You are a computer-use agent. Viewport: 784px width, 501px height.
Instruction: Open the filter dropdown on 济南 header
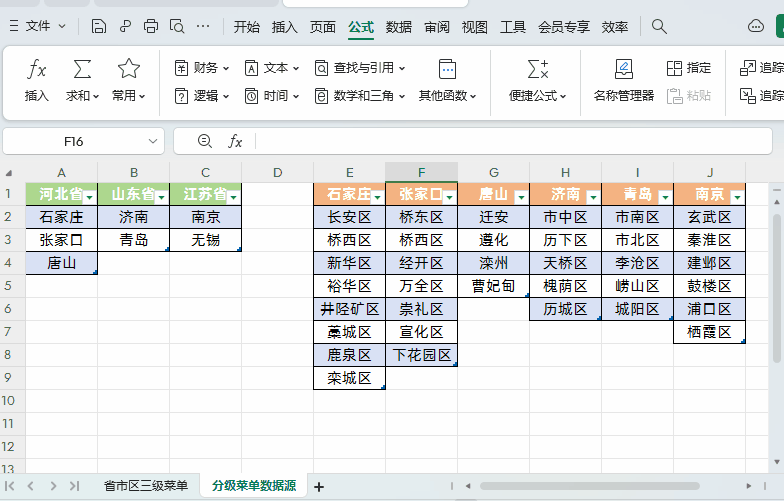click(x=594, y=198)
